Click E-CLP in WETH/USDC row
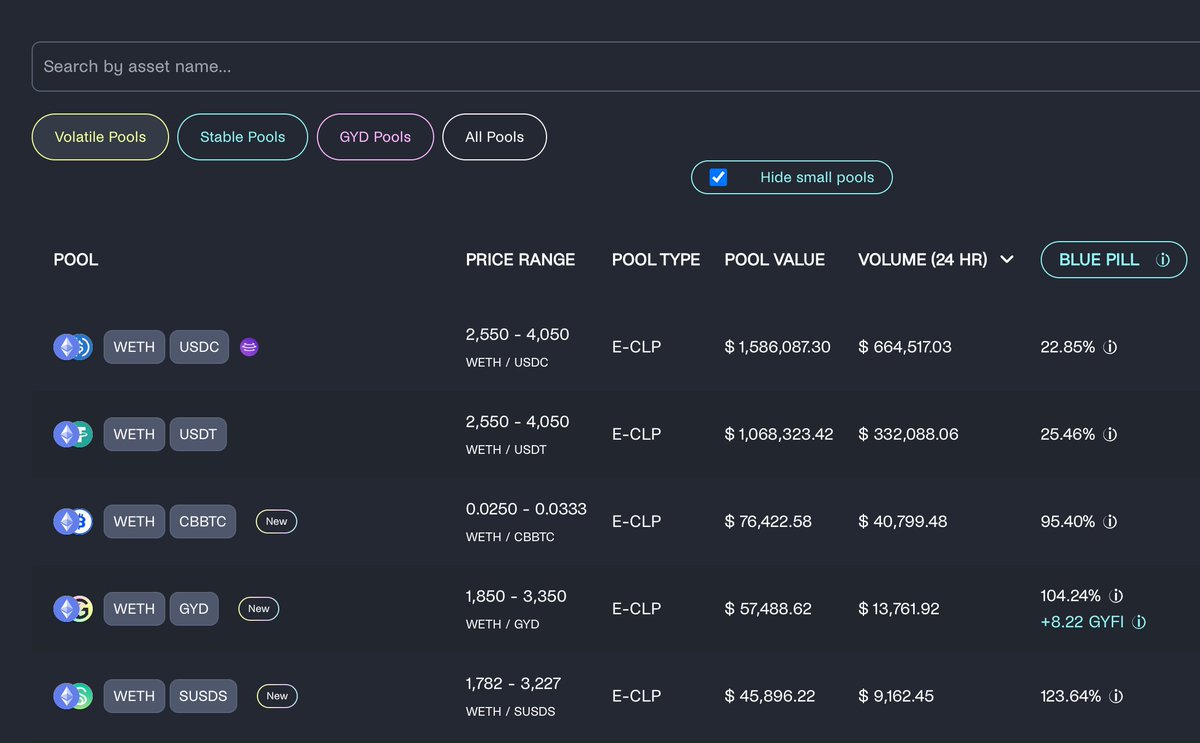The image size is (1200, 743). pos(636,347)
